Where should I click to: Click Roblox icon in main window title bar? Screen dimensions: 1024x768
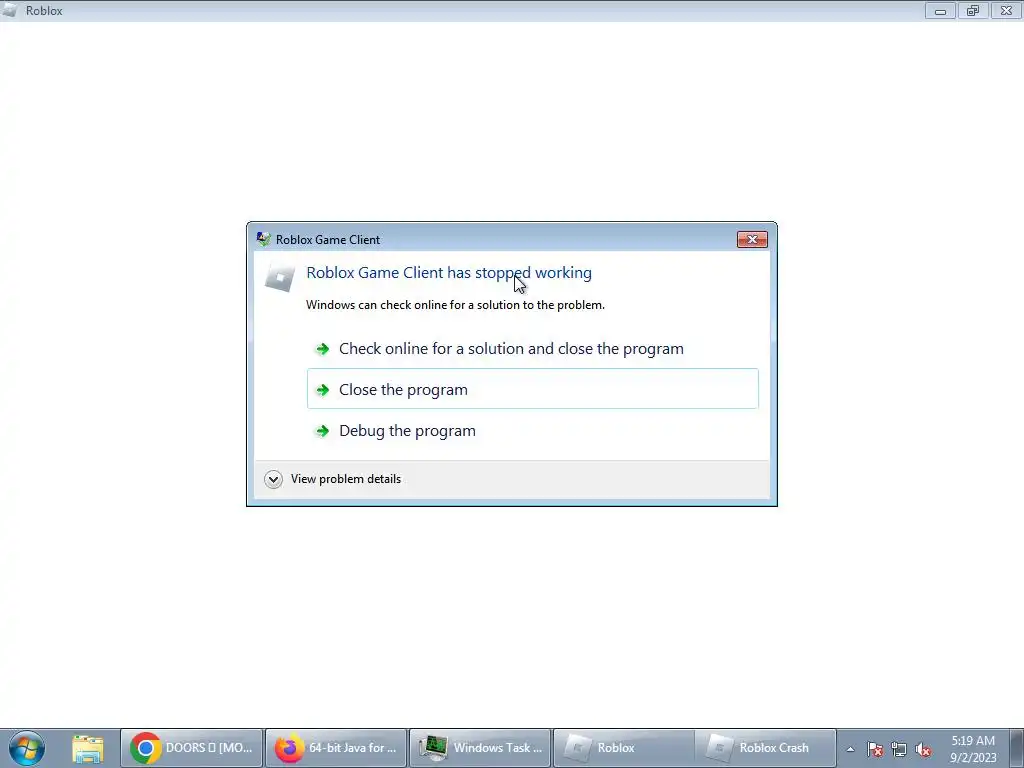point(10,10)
